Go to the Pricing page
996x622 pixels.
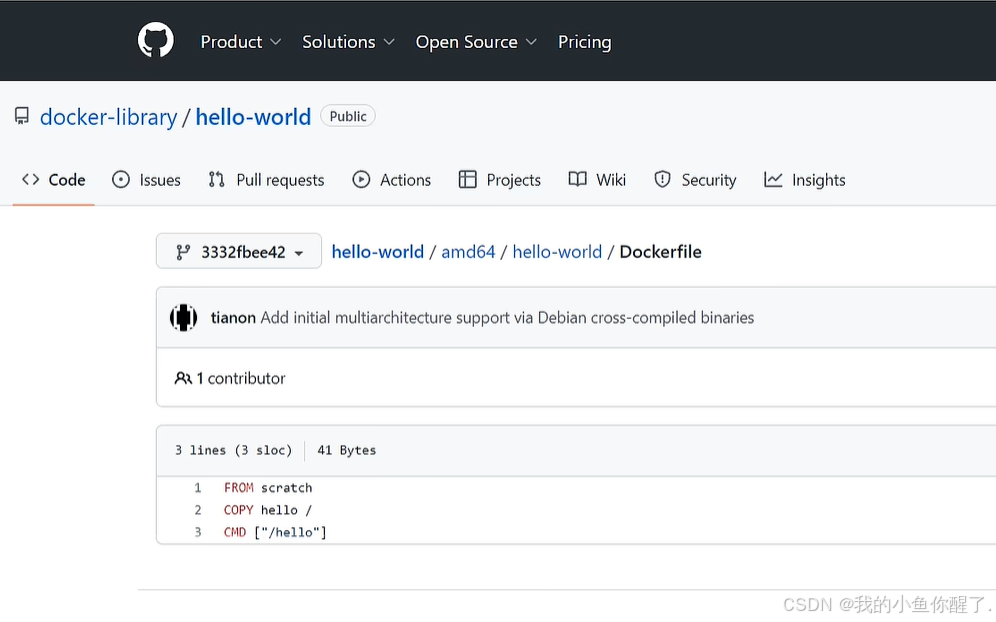584,42
